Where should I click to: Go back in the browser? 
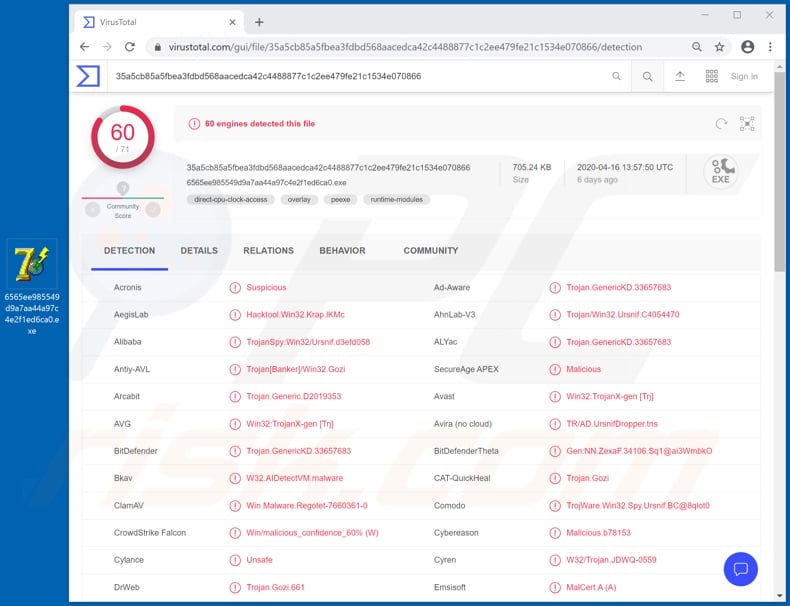coord(85,47)
